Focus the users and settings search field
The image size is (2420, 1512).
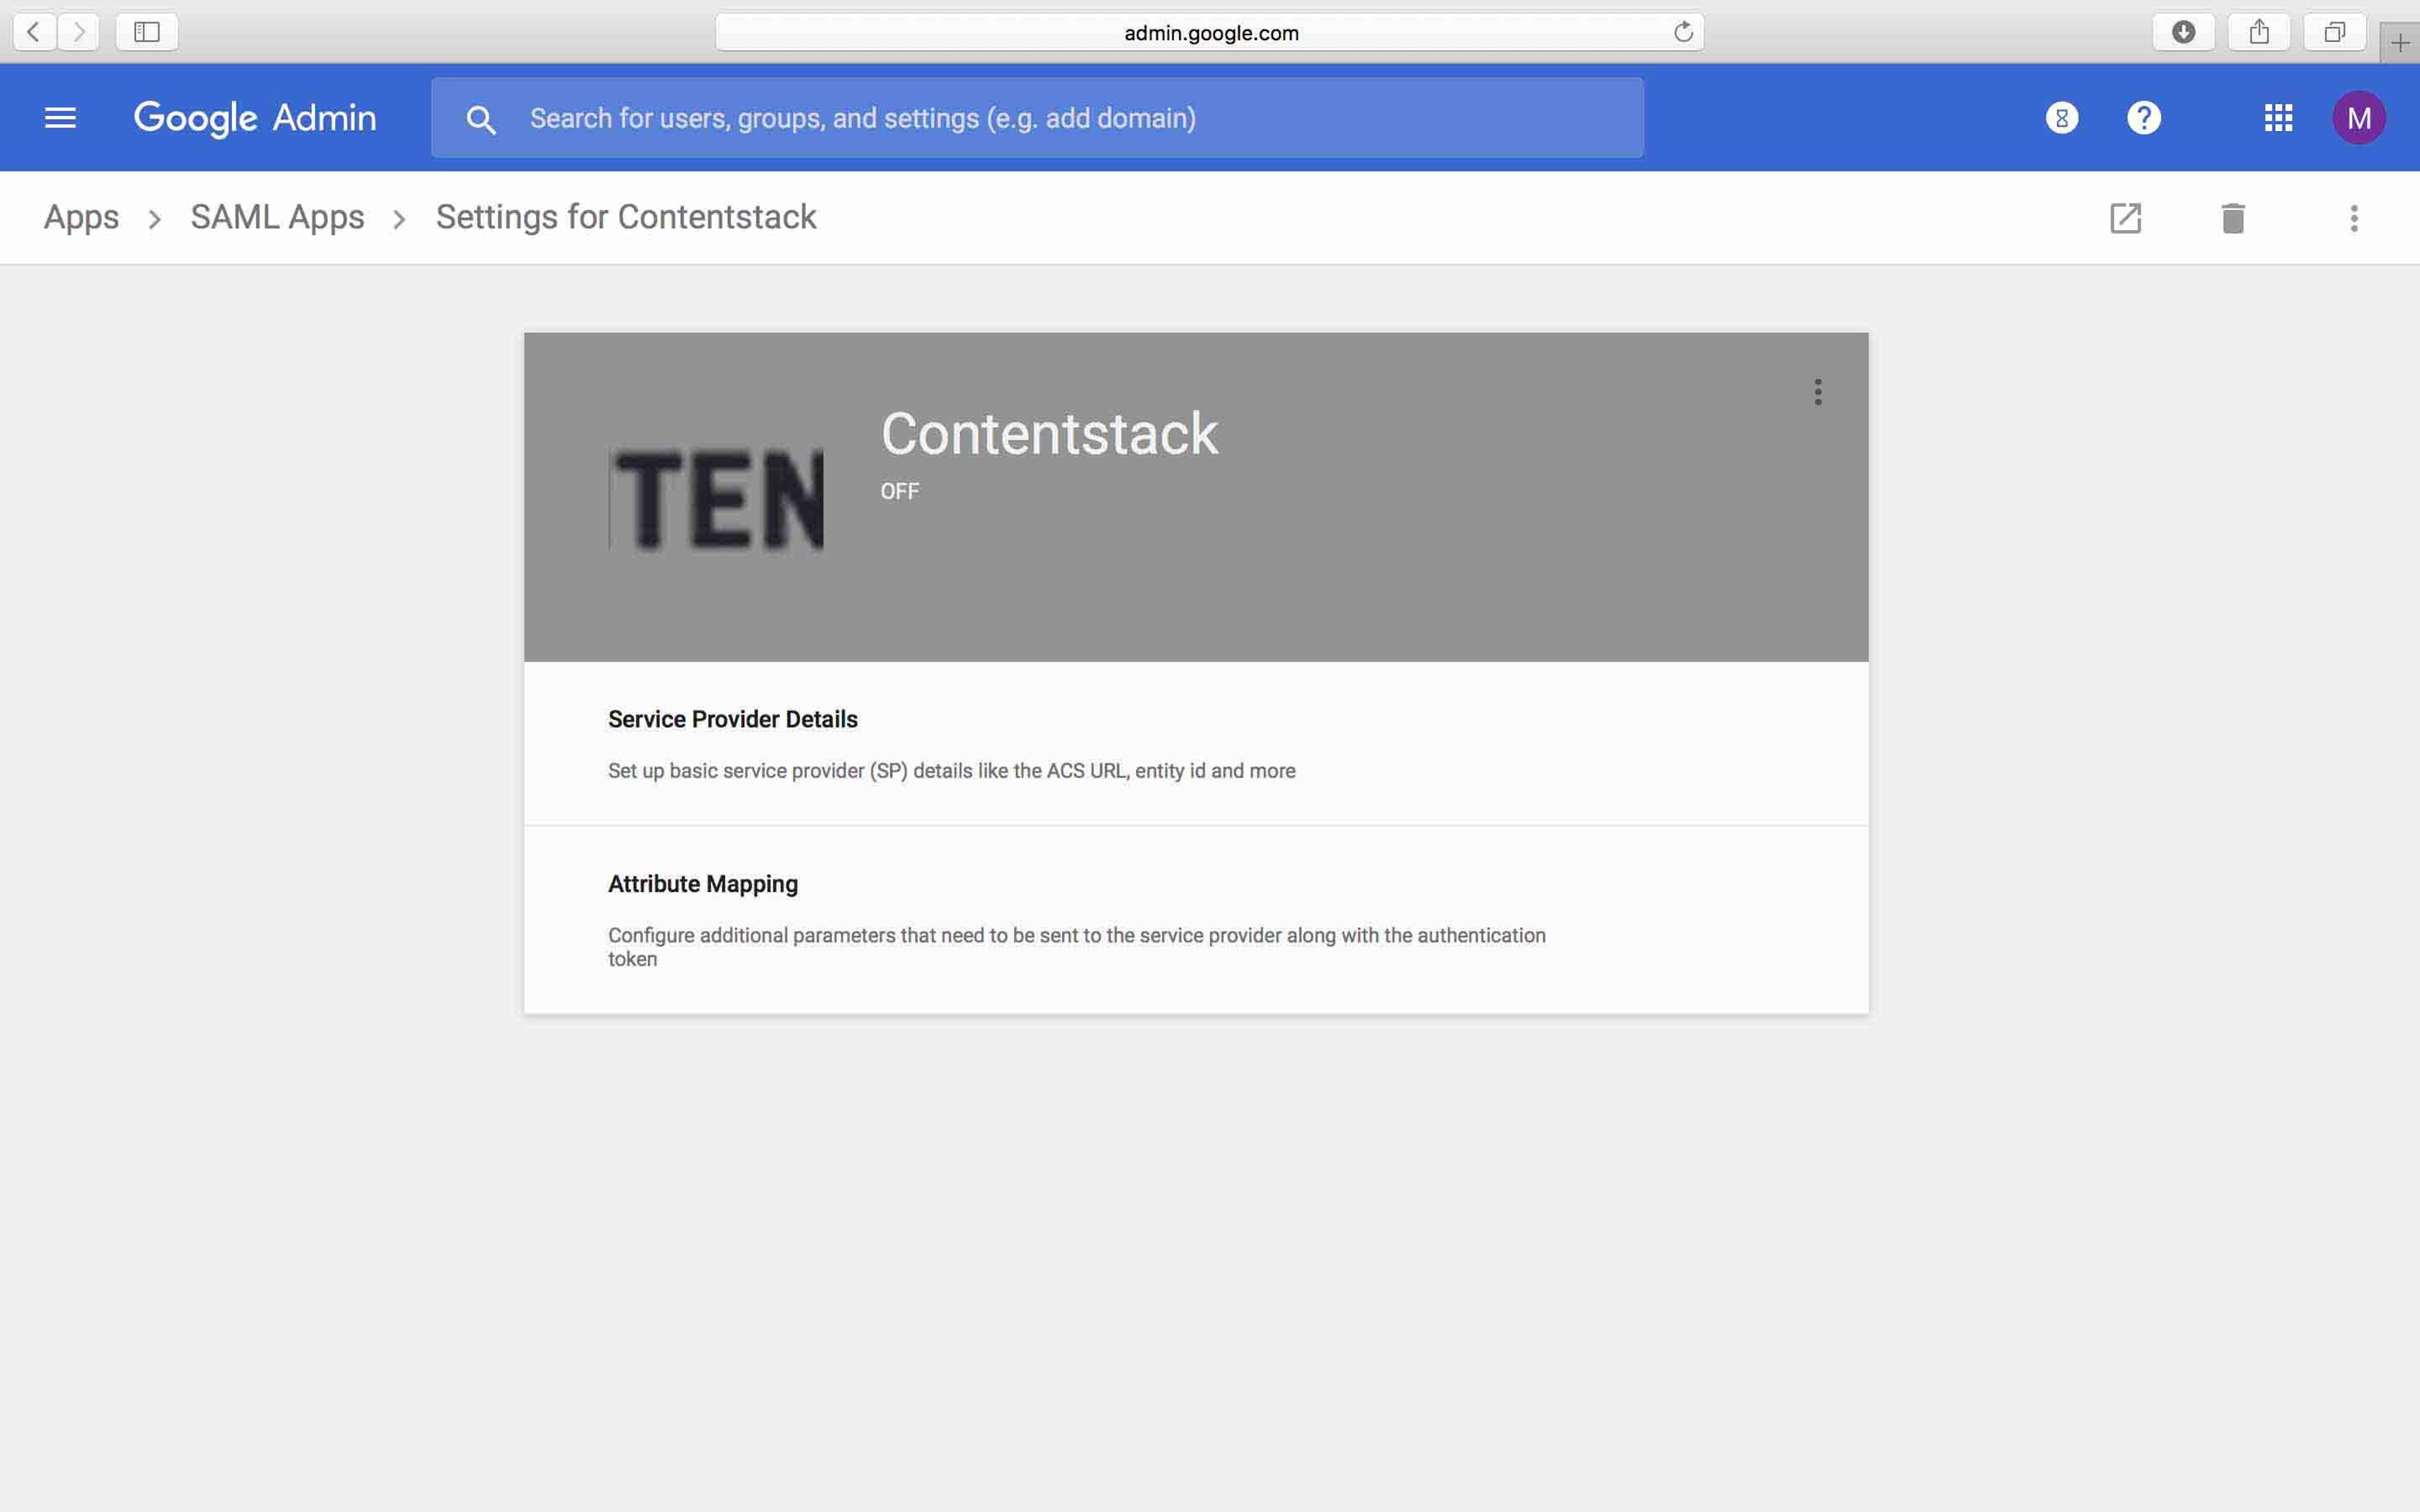click(x=1037, y=118)
